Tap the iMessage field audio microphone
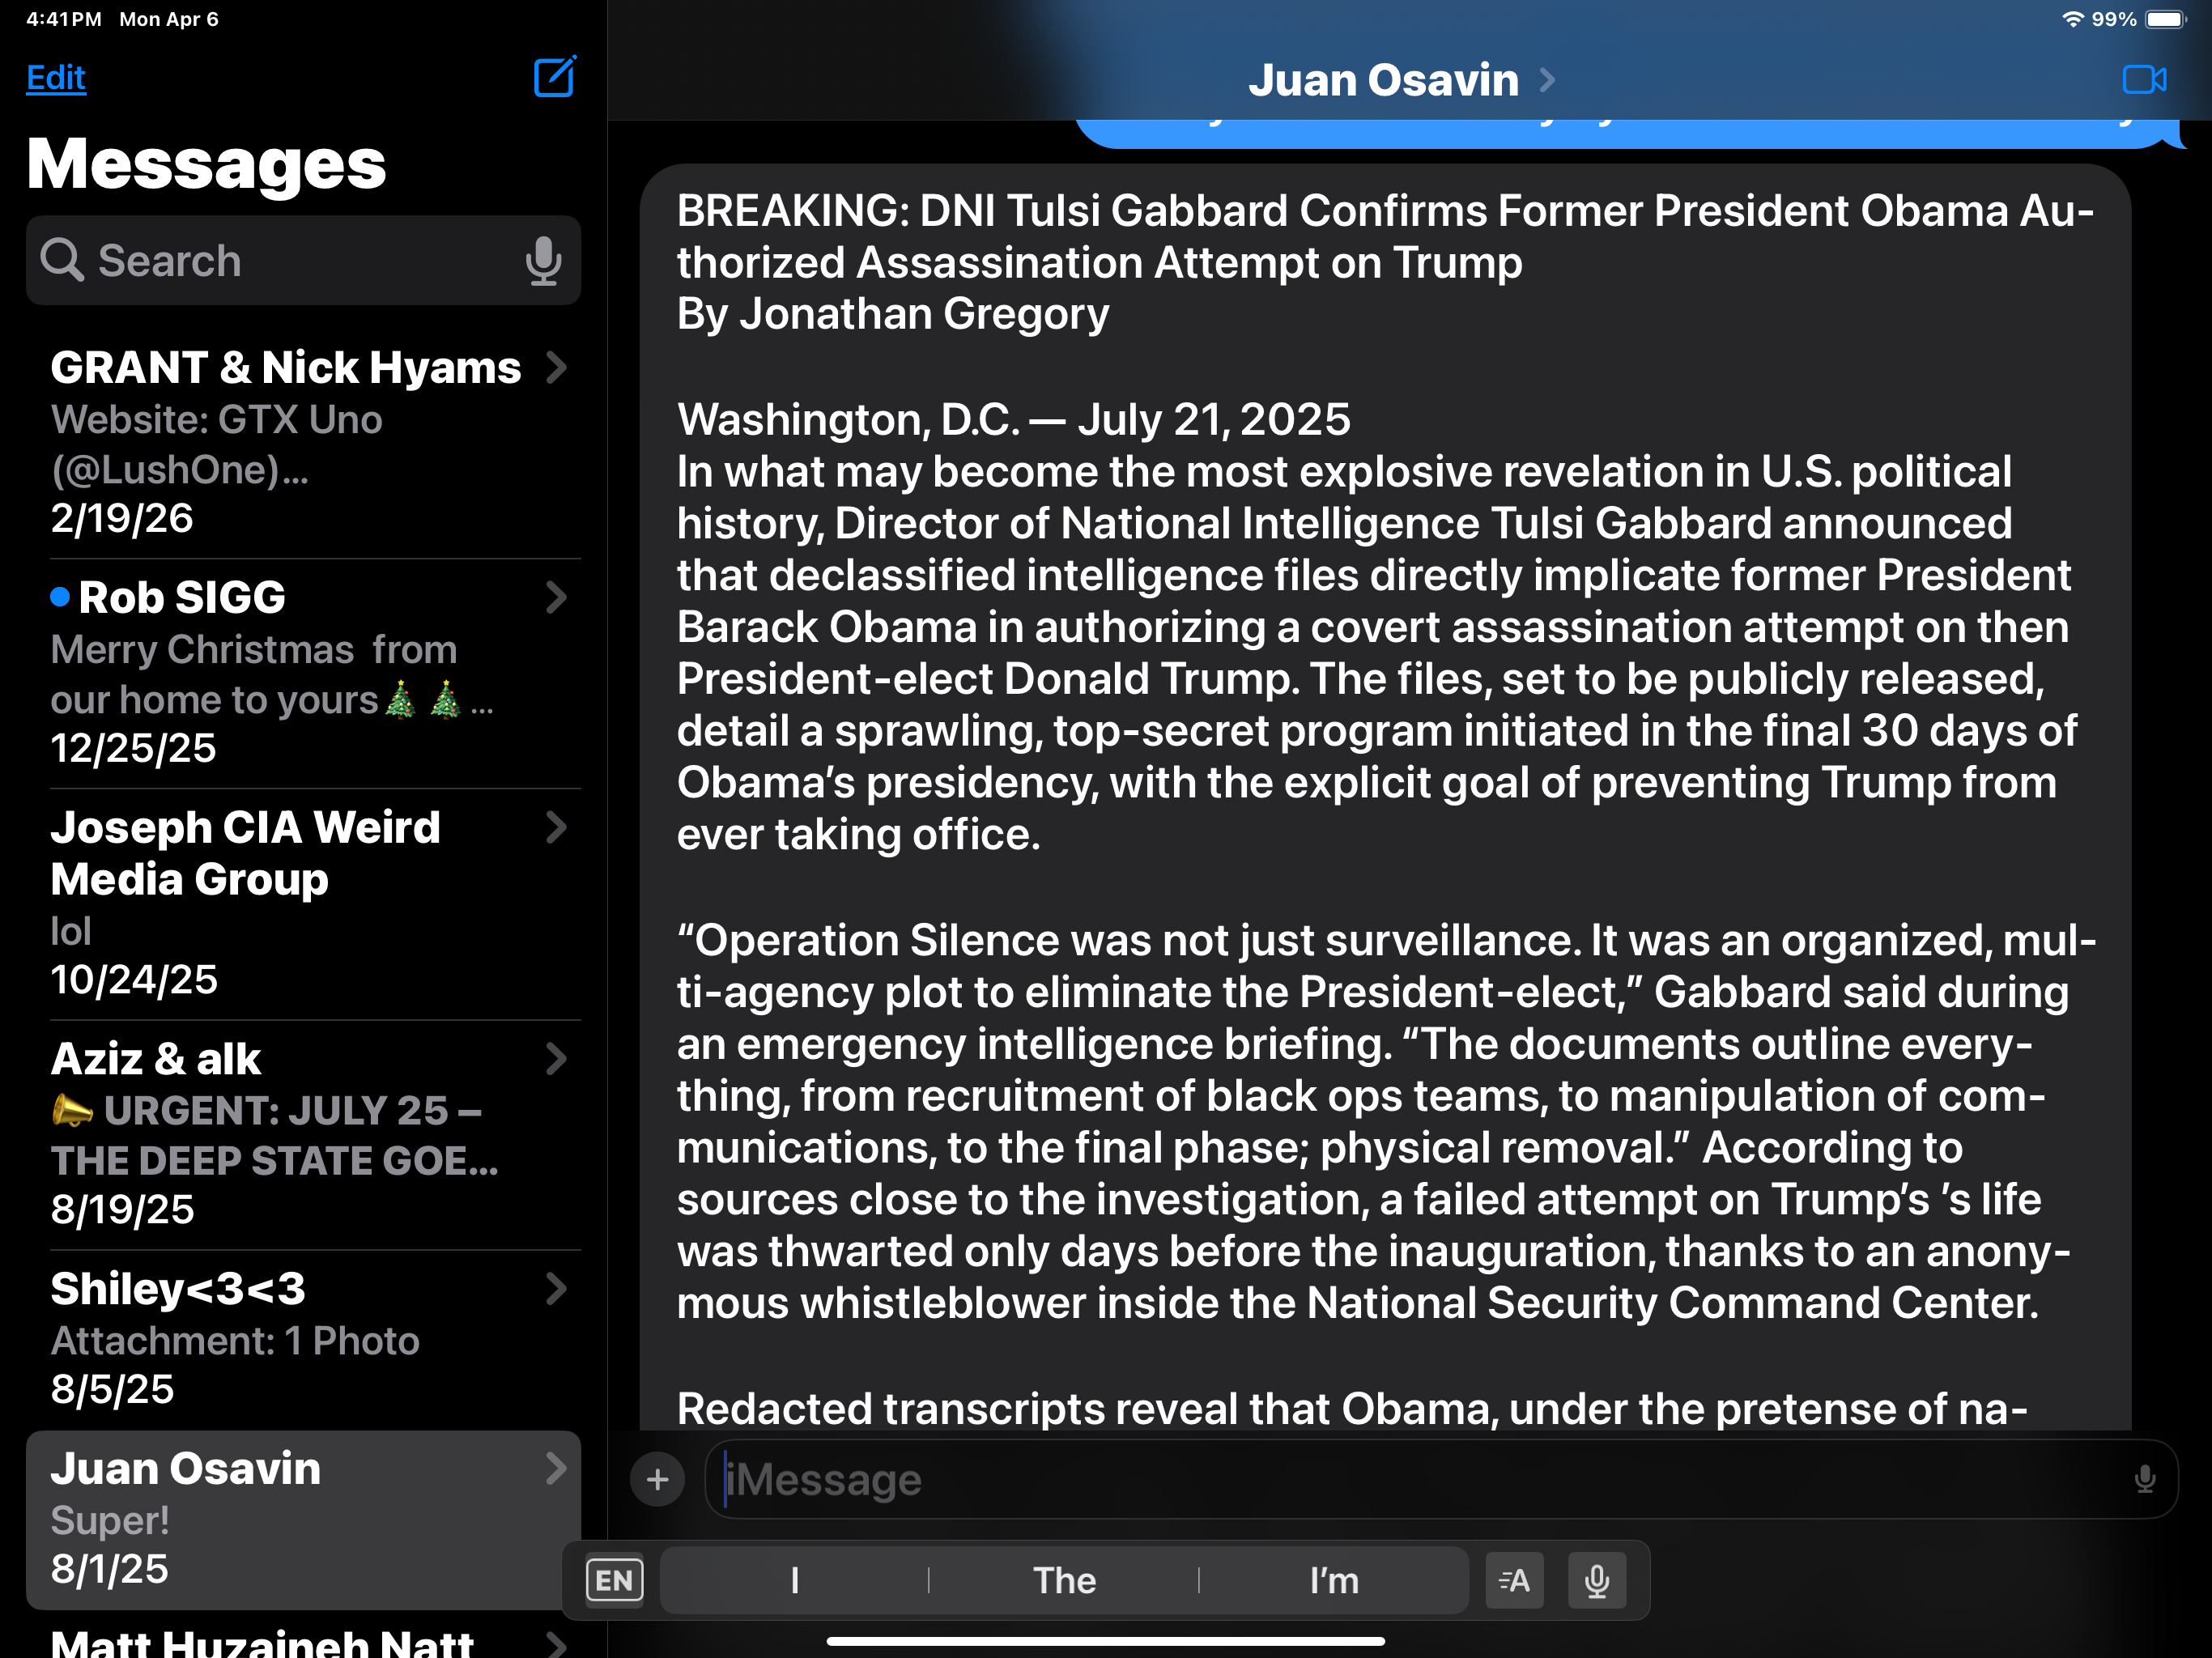 2144,1479
